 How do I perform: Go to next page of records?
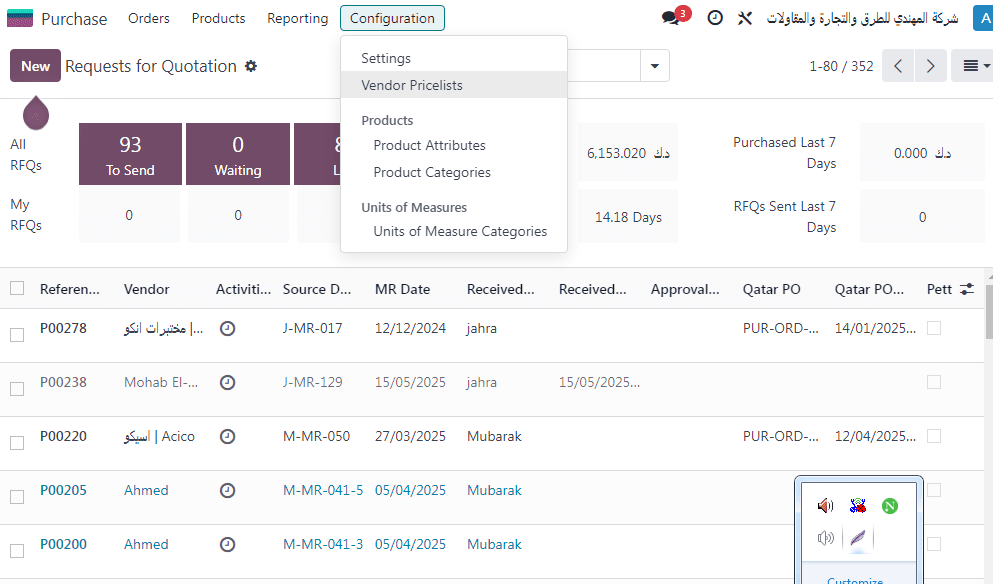(x=931, y=66)
